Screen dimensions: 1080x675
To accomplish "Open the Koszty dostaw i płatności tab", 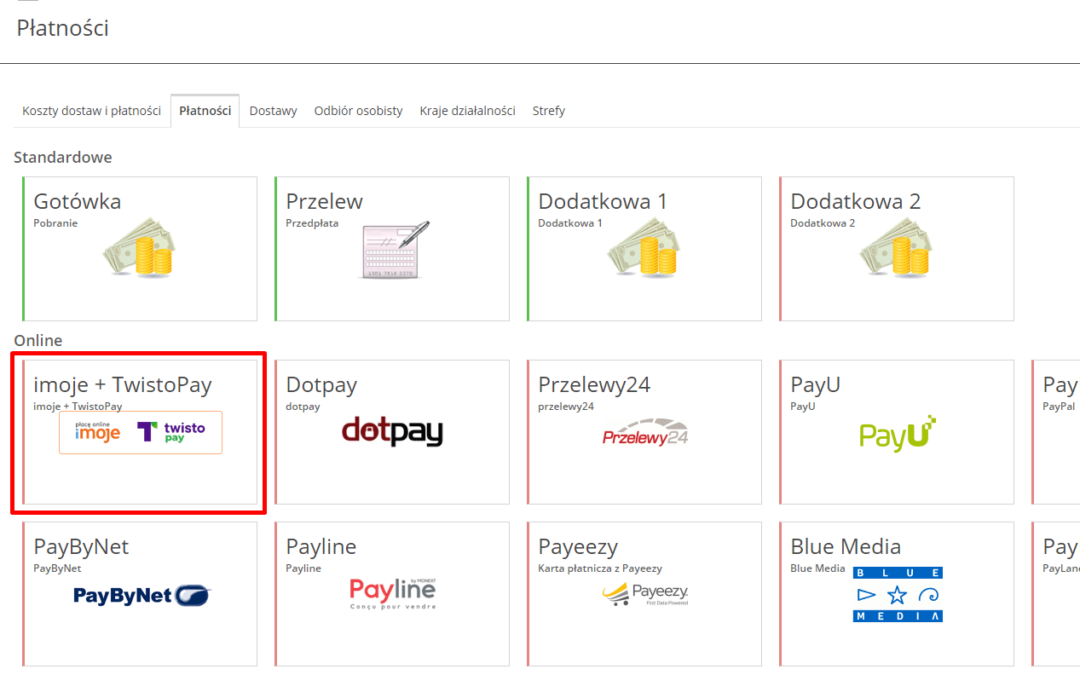I will [x=91, y=111].
